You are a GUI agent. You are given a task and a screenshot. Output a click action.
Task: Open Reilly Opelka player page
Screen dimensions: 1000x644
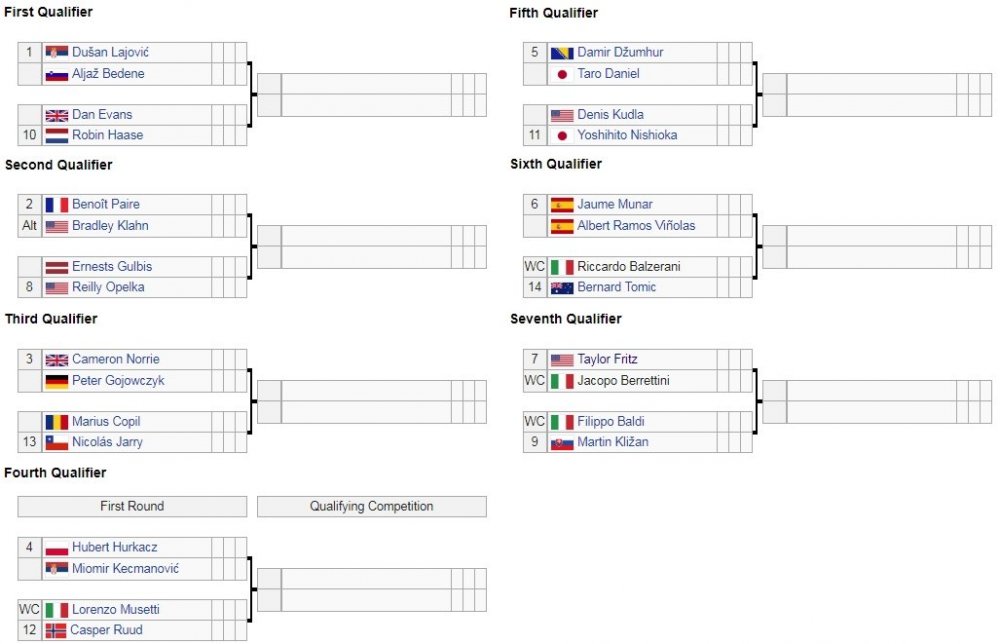(x=108, y=288)
